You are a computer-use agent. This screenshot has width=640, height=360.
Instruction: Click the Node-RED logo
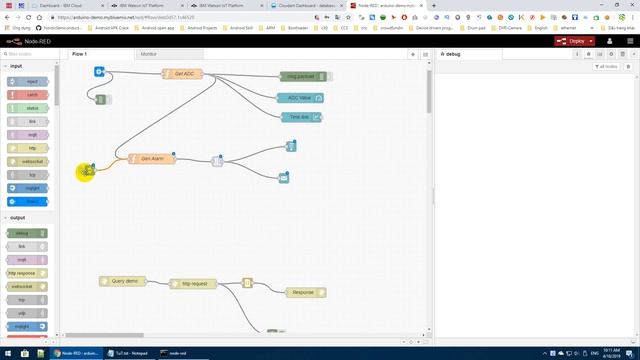tap(29, 41)
